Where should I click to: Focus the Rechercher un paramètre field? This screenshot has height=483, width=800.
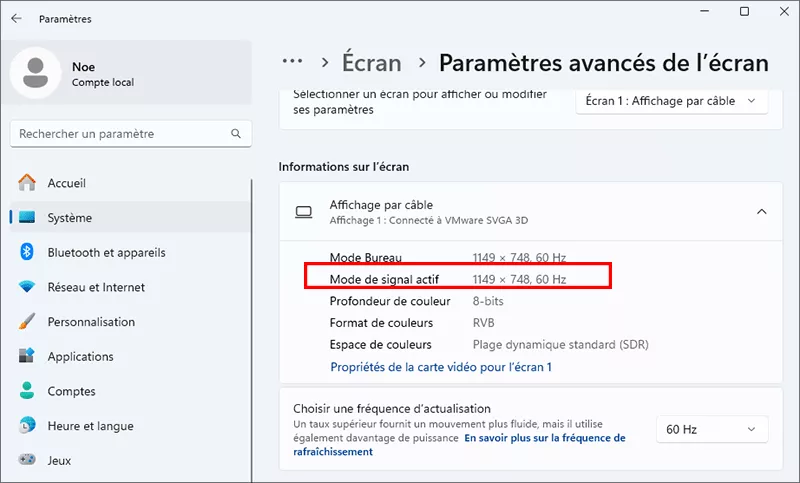pyautogui.click(x=131, y=134)
